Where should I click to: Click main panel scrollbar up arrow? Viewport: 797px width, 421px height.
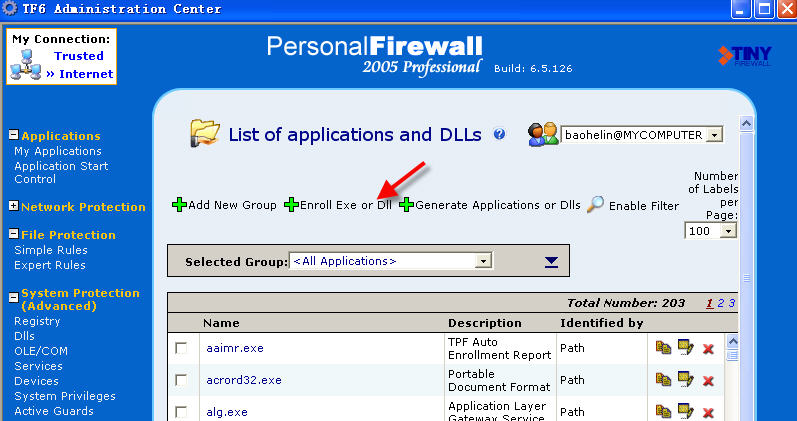point(746,124)
